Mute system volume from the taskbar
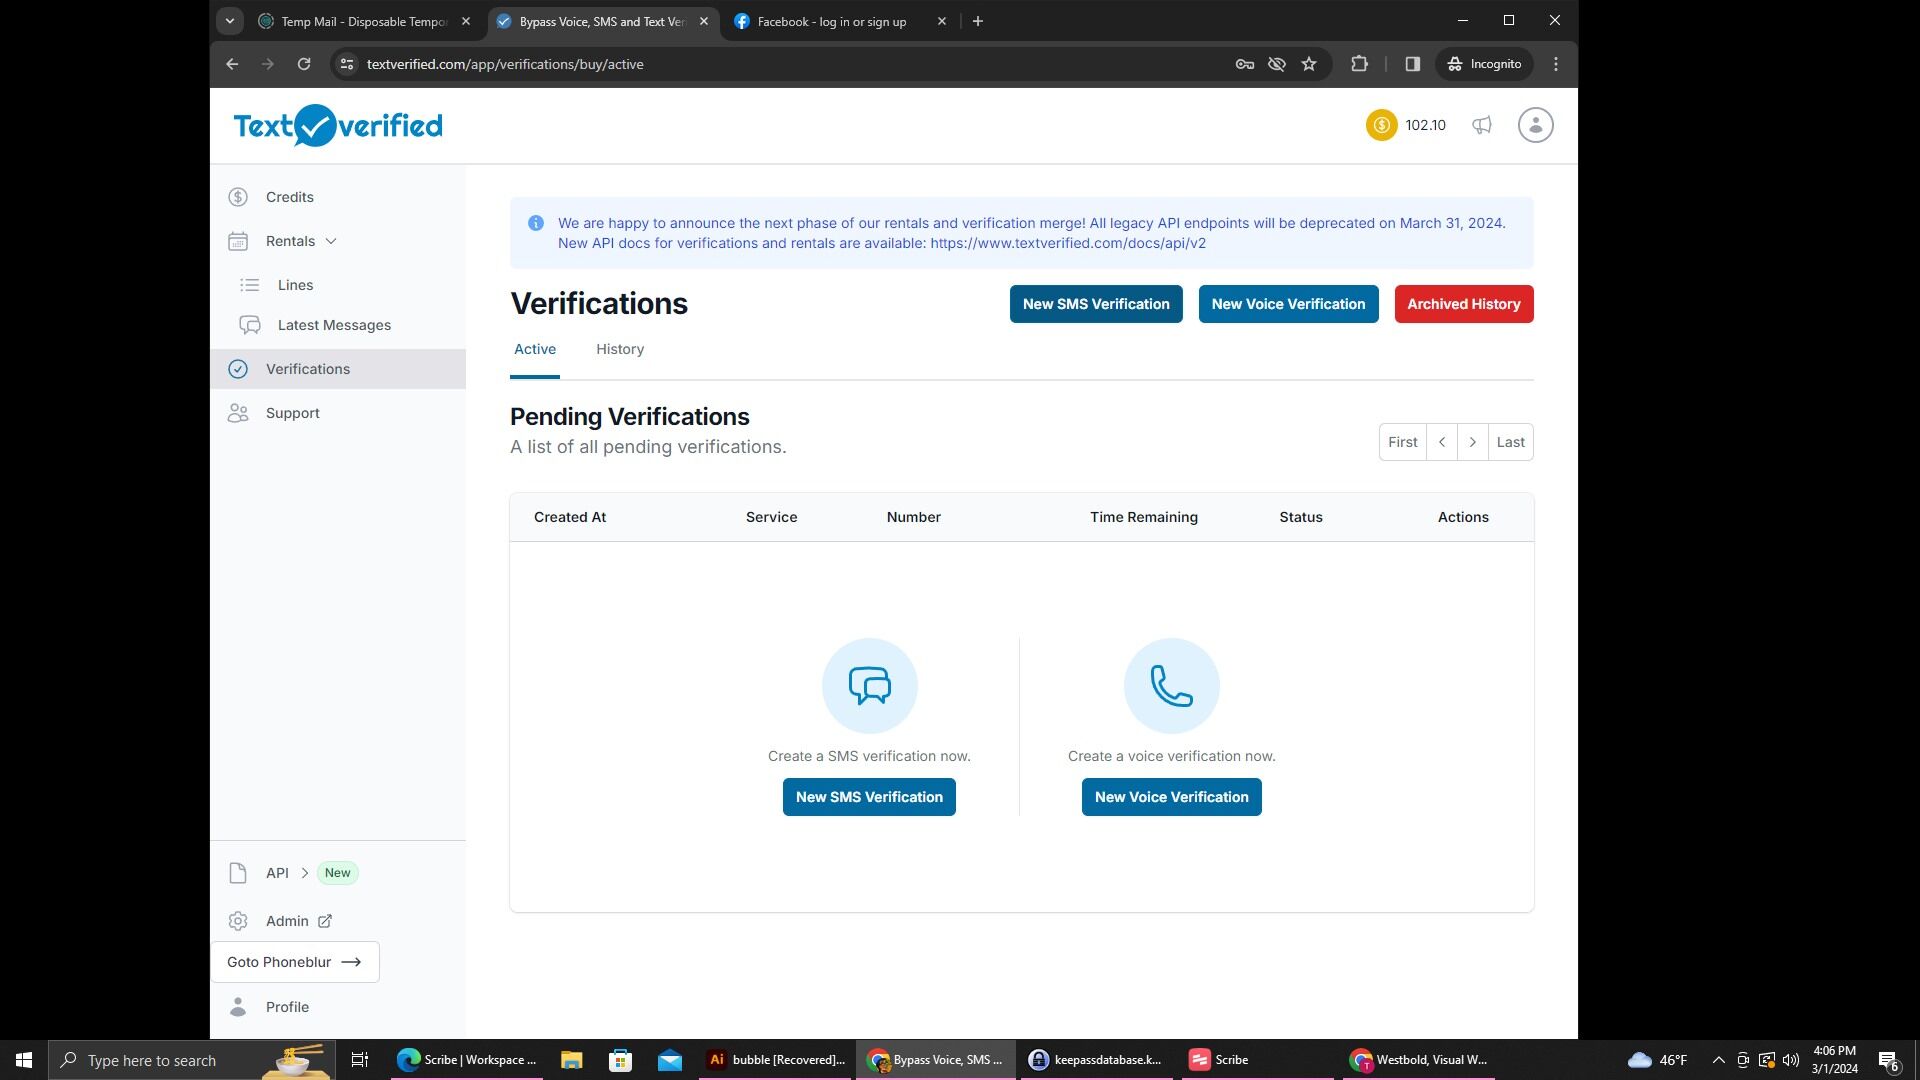The image size is (1920, 1080). click(x=1790, y=1059)
